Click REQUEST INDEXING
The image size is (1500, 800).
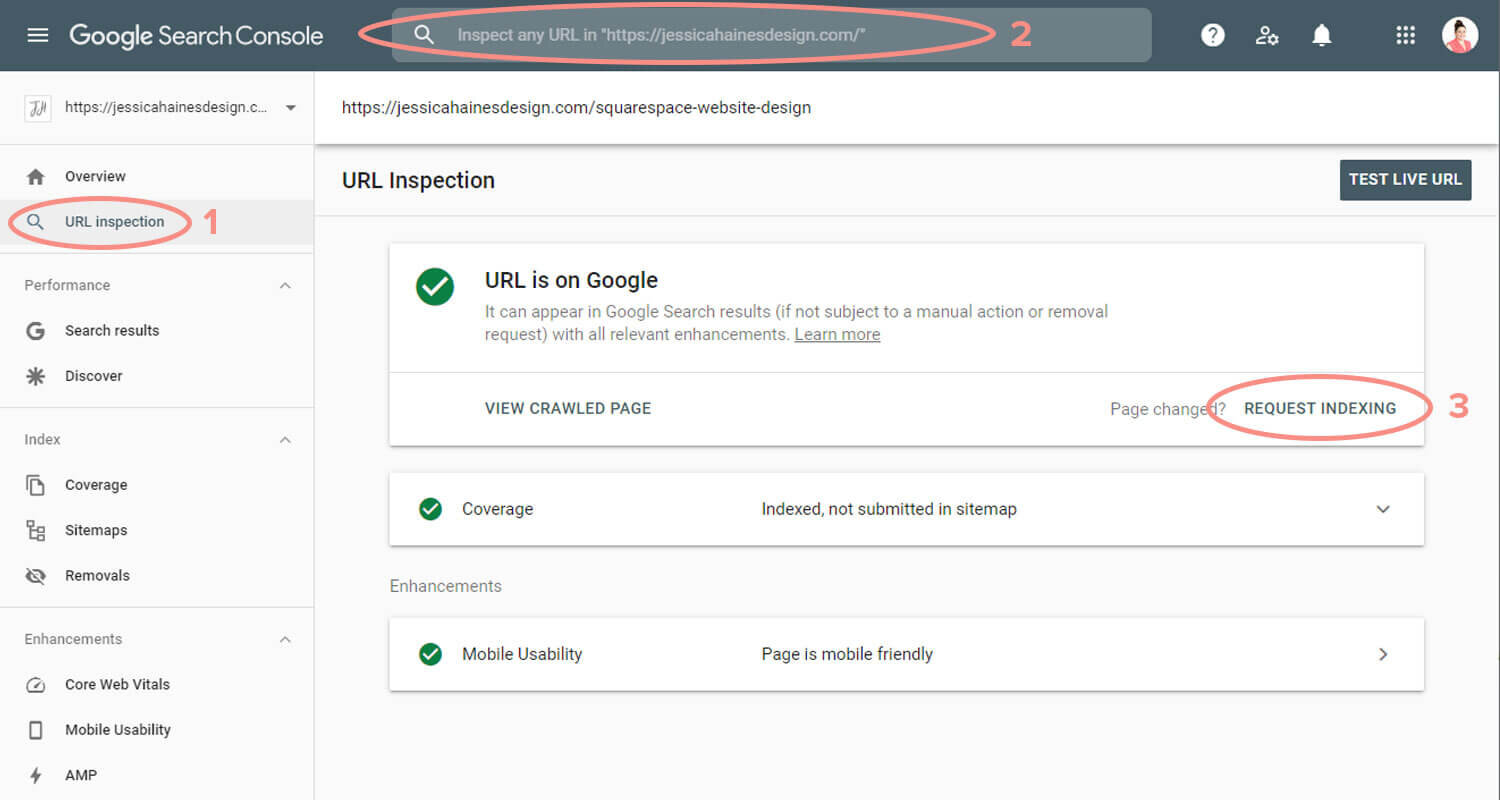coord(1320,409)
